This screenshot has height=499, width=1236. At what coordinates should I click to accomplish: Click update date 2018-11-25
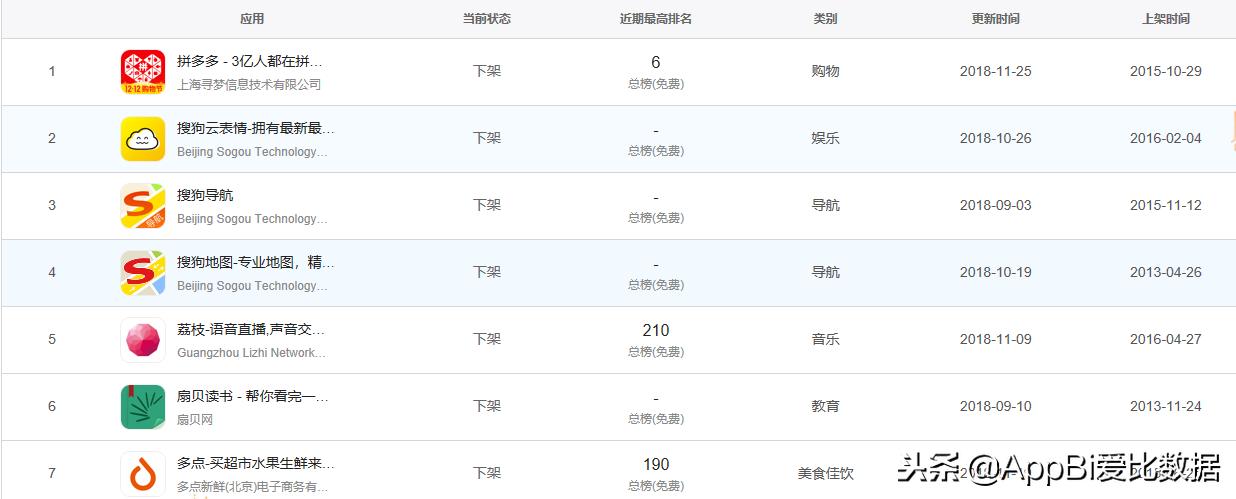click(x=996, y=72)
